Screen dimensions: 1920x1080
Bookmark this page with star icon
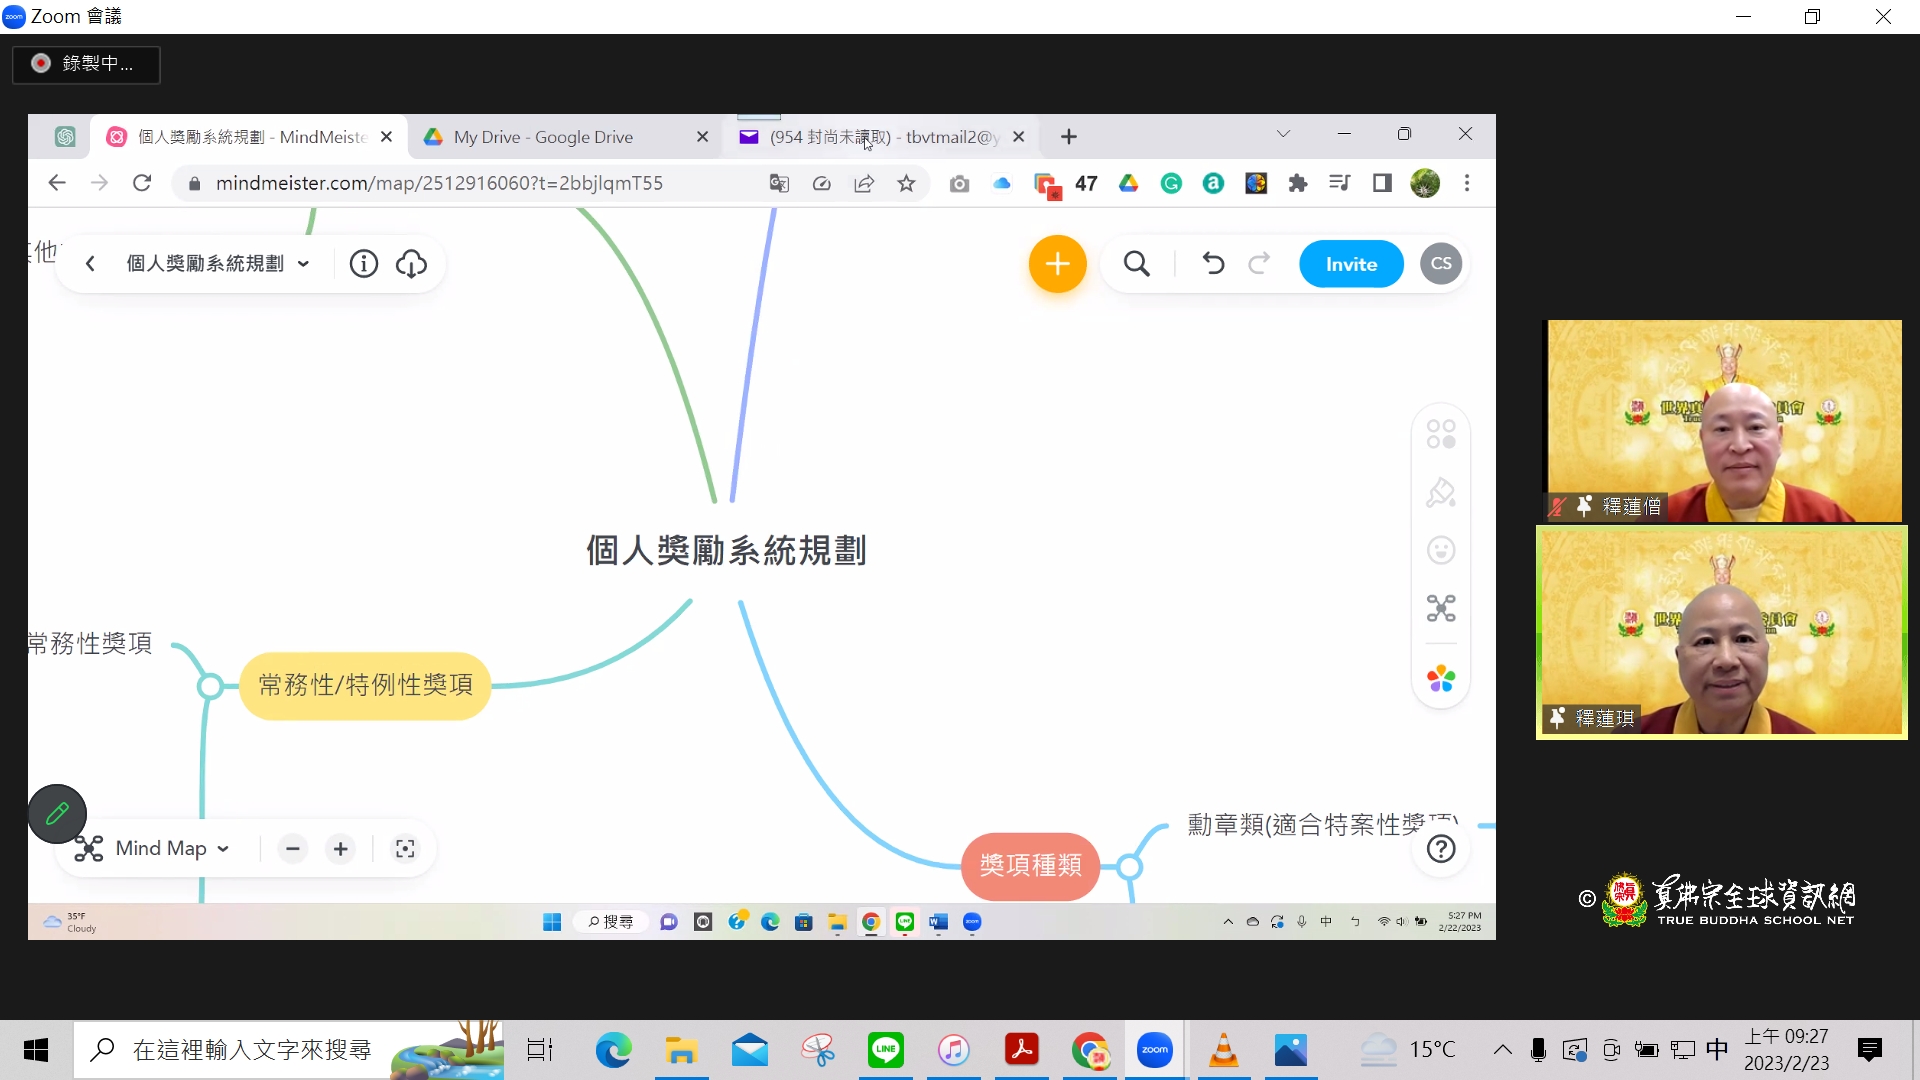906,184
